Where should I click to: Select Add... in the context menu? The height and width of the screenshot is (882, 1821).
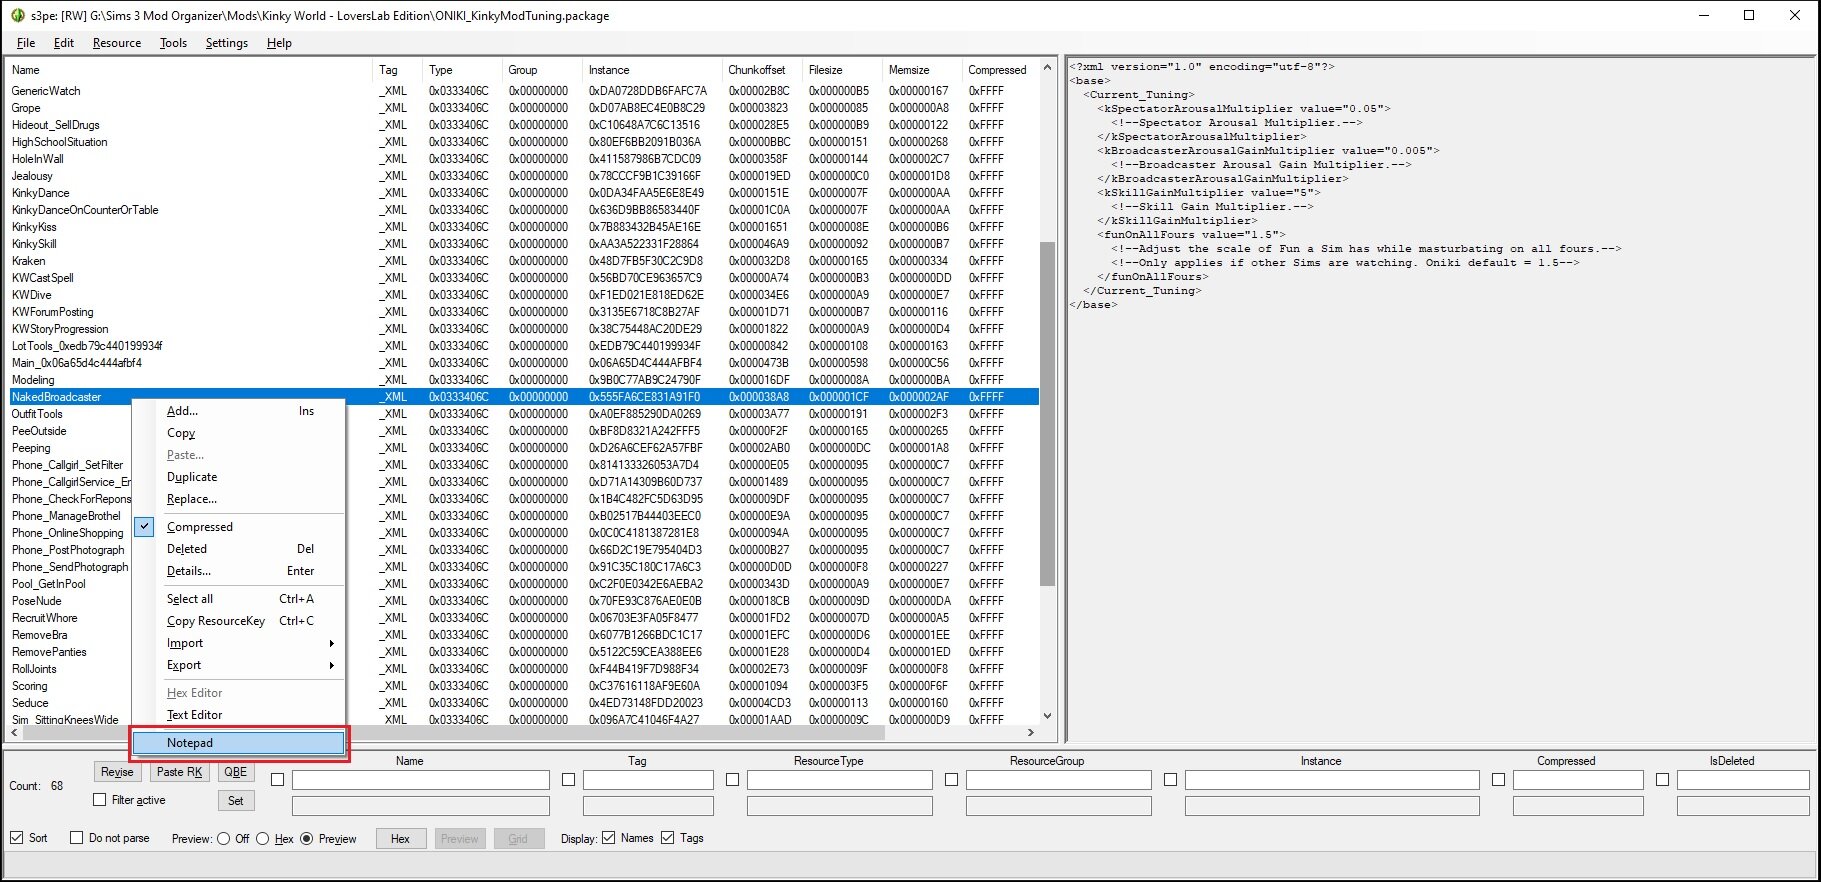tap(240, 411)
